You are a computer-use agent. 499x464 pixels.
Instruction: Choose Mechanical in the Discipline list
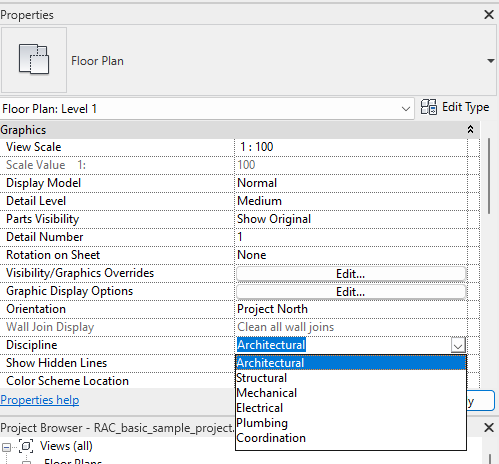pyautogui.click(x=351, y=393)
